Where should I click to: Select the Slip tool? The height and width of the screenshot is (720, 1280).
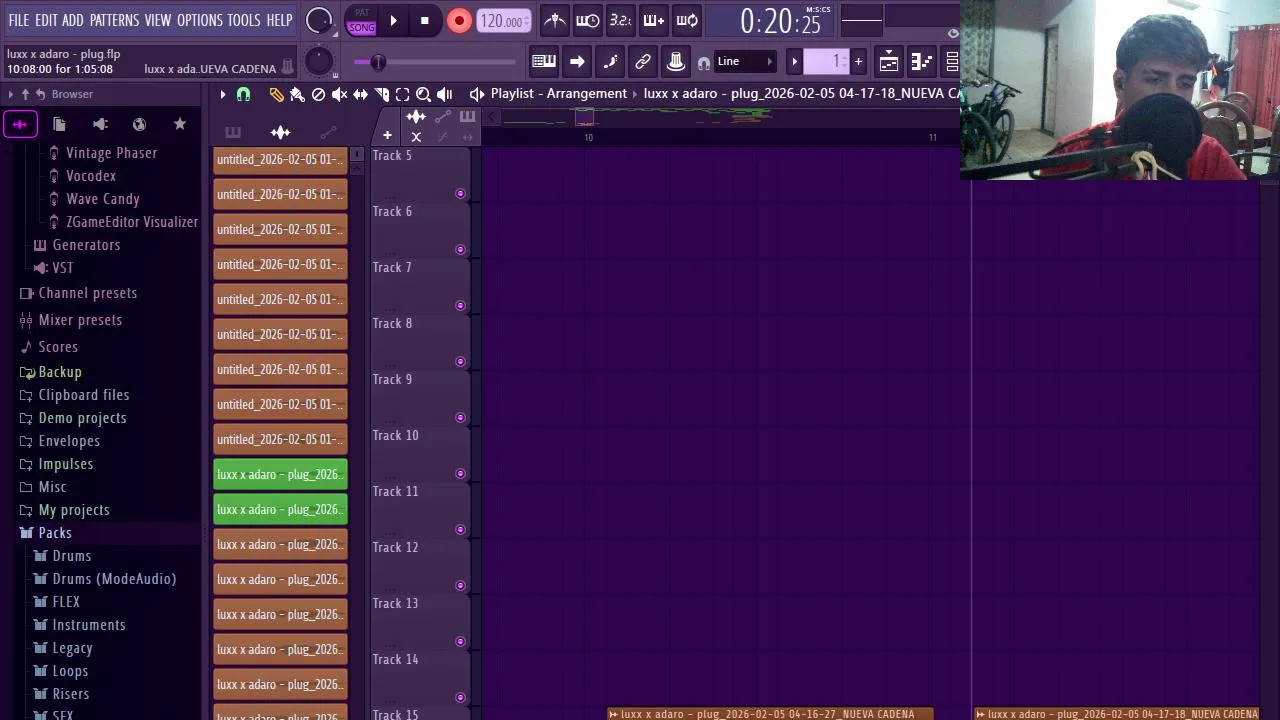[360, 94]
